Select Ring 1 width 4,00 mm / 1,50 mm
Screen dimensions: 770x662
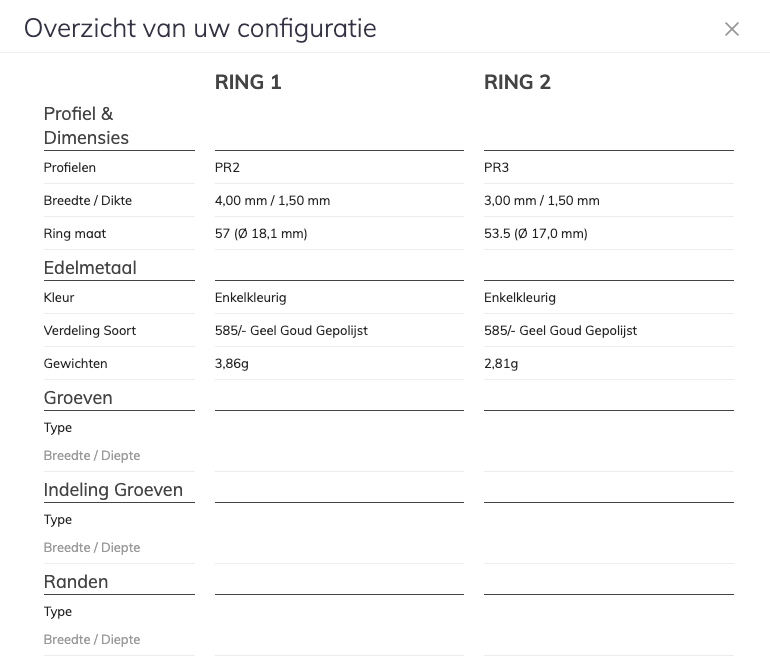tap(272, 201)
